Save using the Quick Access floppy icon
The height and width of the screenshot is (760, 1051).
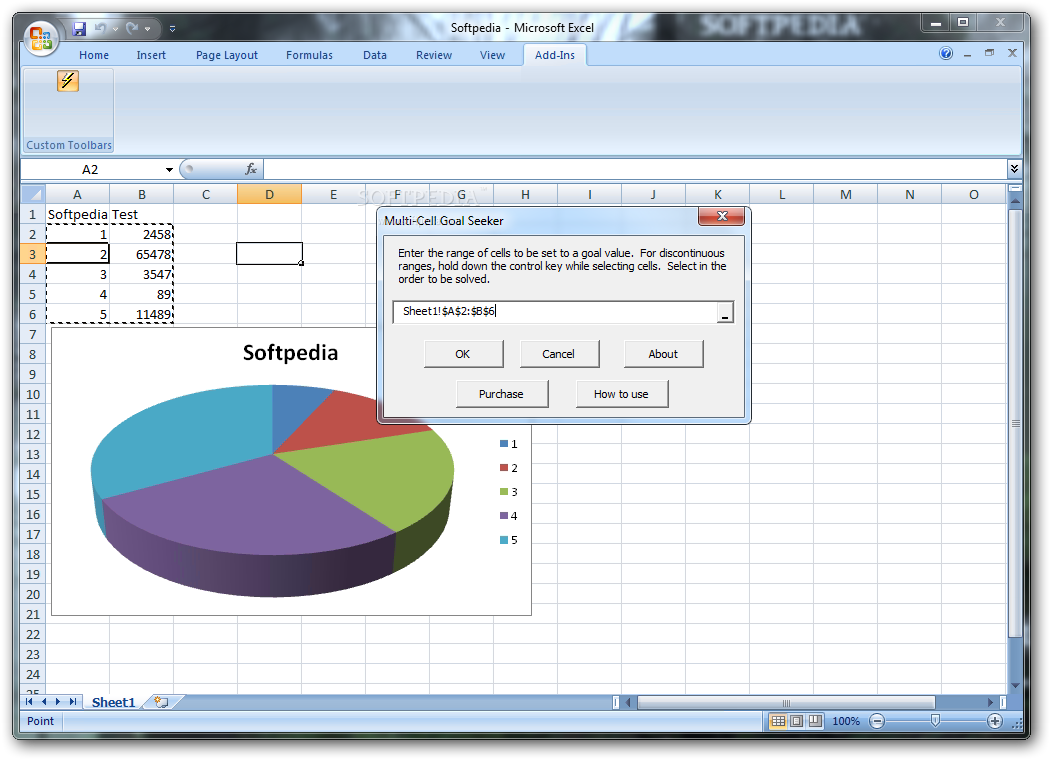pos(80,29)
